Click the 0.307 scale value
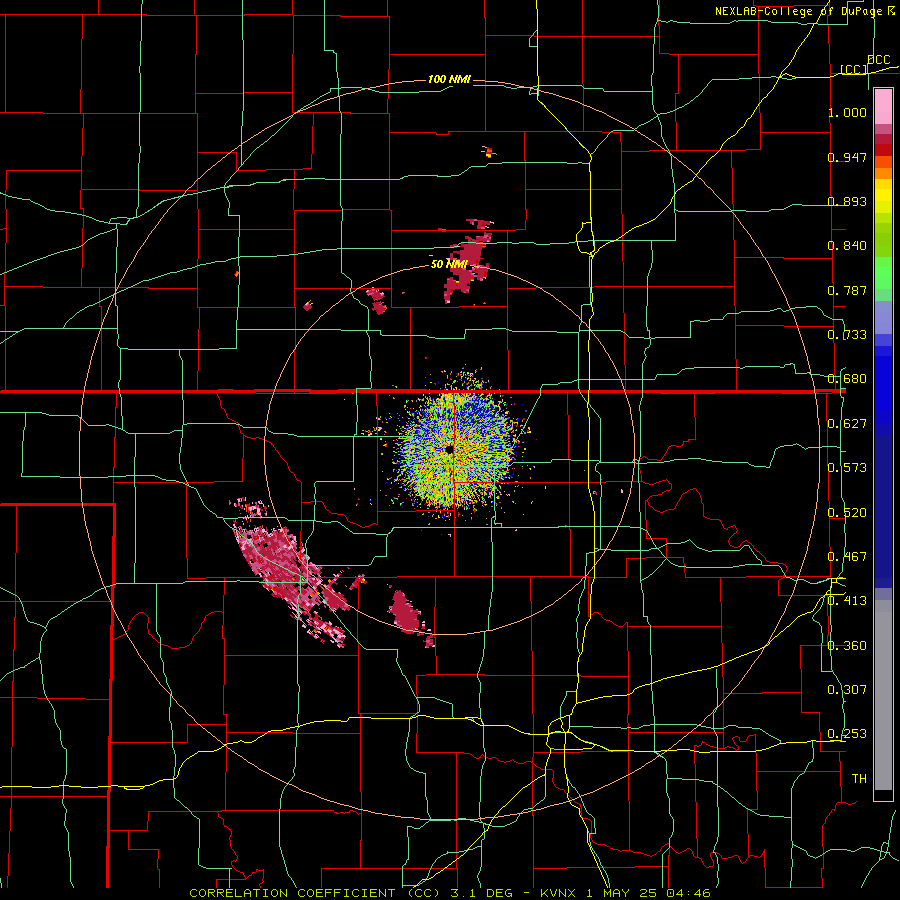The image size is (900, 900). click(847, 690)
